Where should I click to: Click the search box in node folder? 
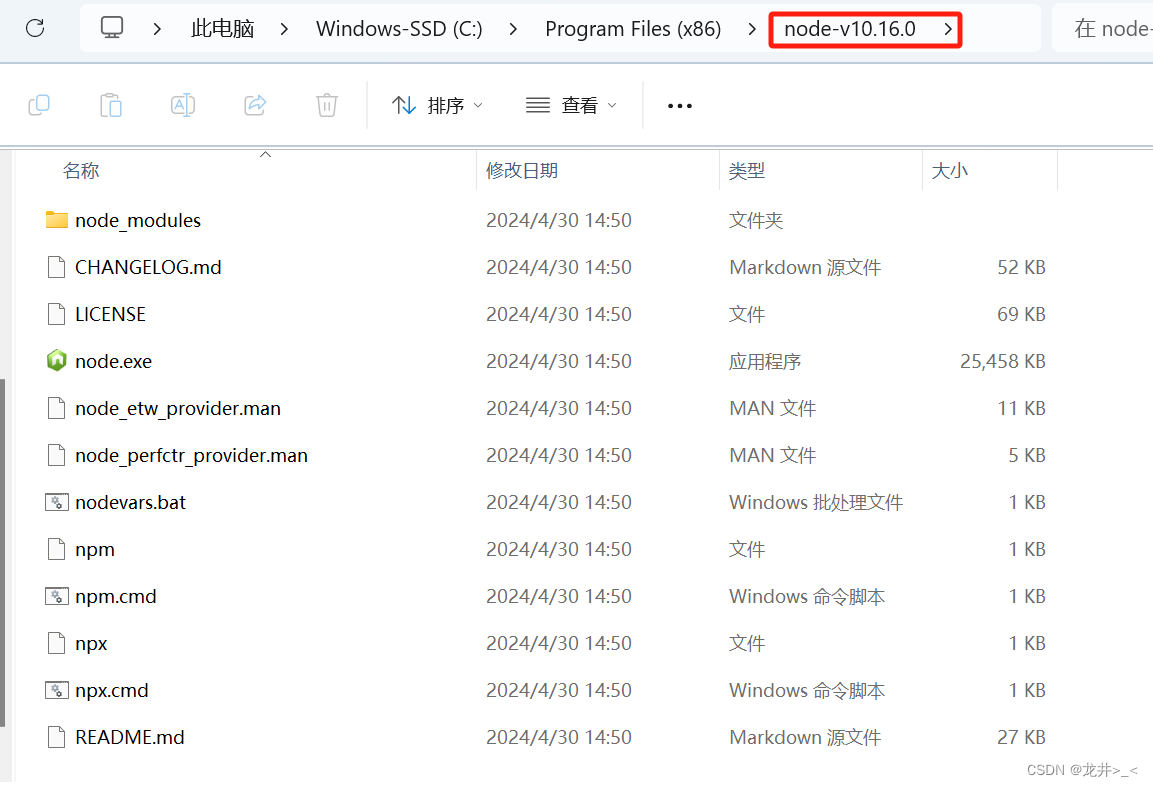(x=1102, y=29)
